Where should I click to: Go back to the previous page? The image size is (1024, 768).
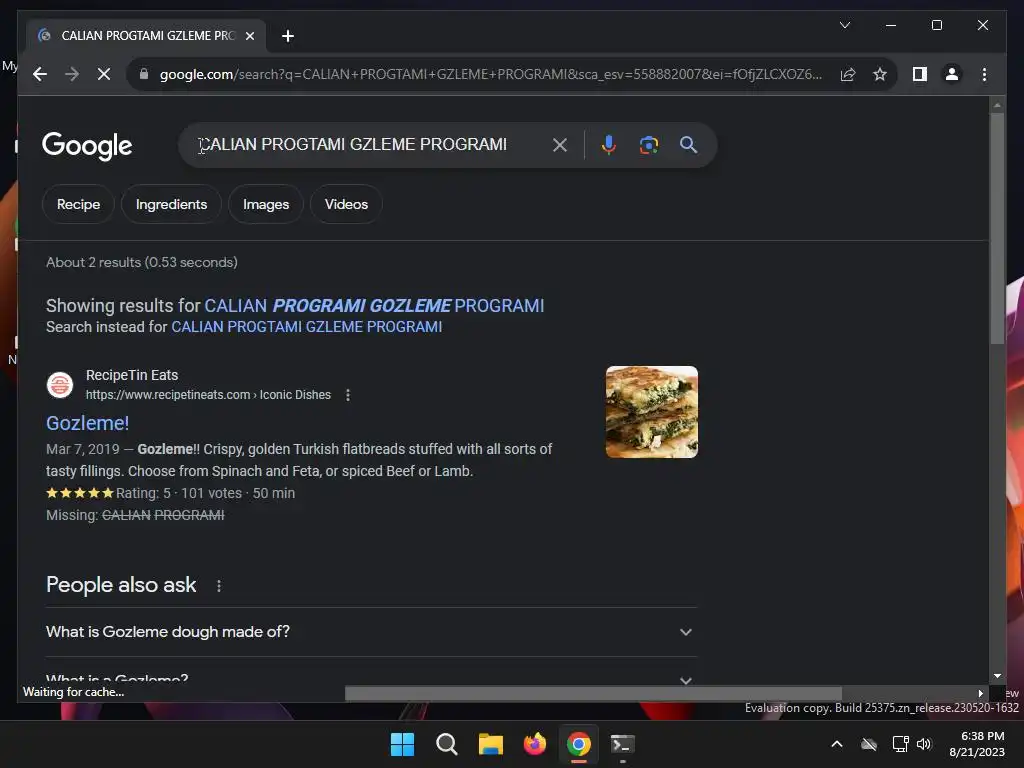coord(40,74)
